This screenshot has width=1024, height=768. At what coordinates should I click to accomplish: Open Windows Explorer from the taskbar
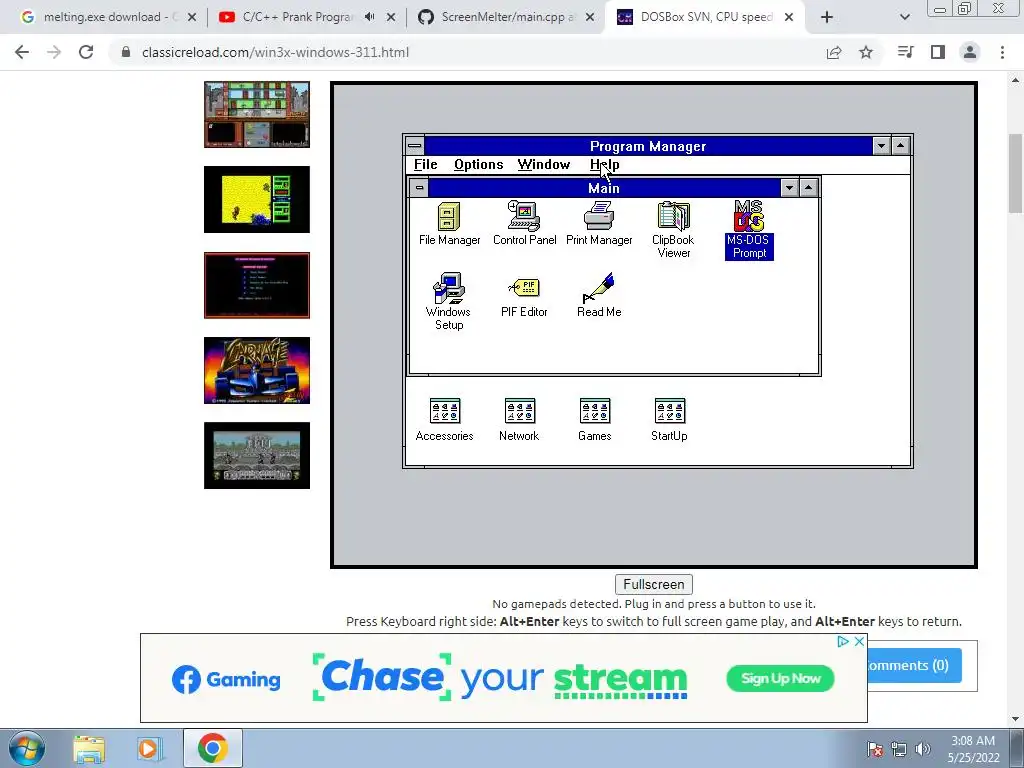coord(89,749)
